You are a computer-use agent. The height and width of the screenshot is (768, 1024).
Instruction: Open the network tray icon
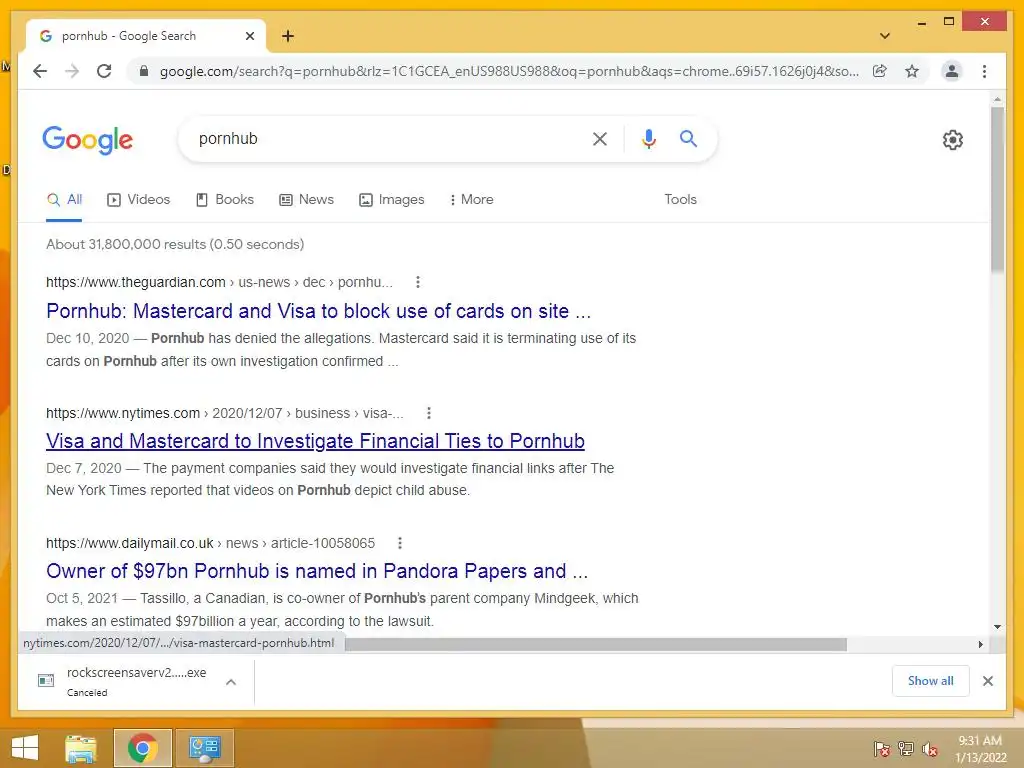(x=906, y=749)
